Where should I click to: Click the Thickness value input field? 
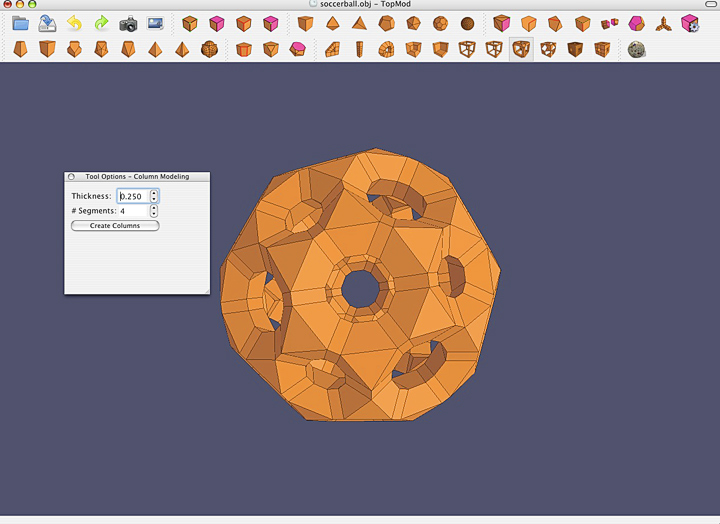tap(132, 196)
